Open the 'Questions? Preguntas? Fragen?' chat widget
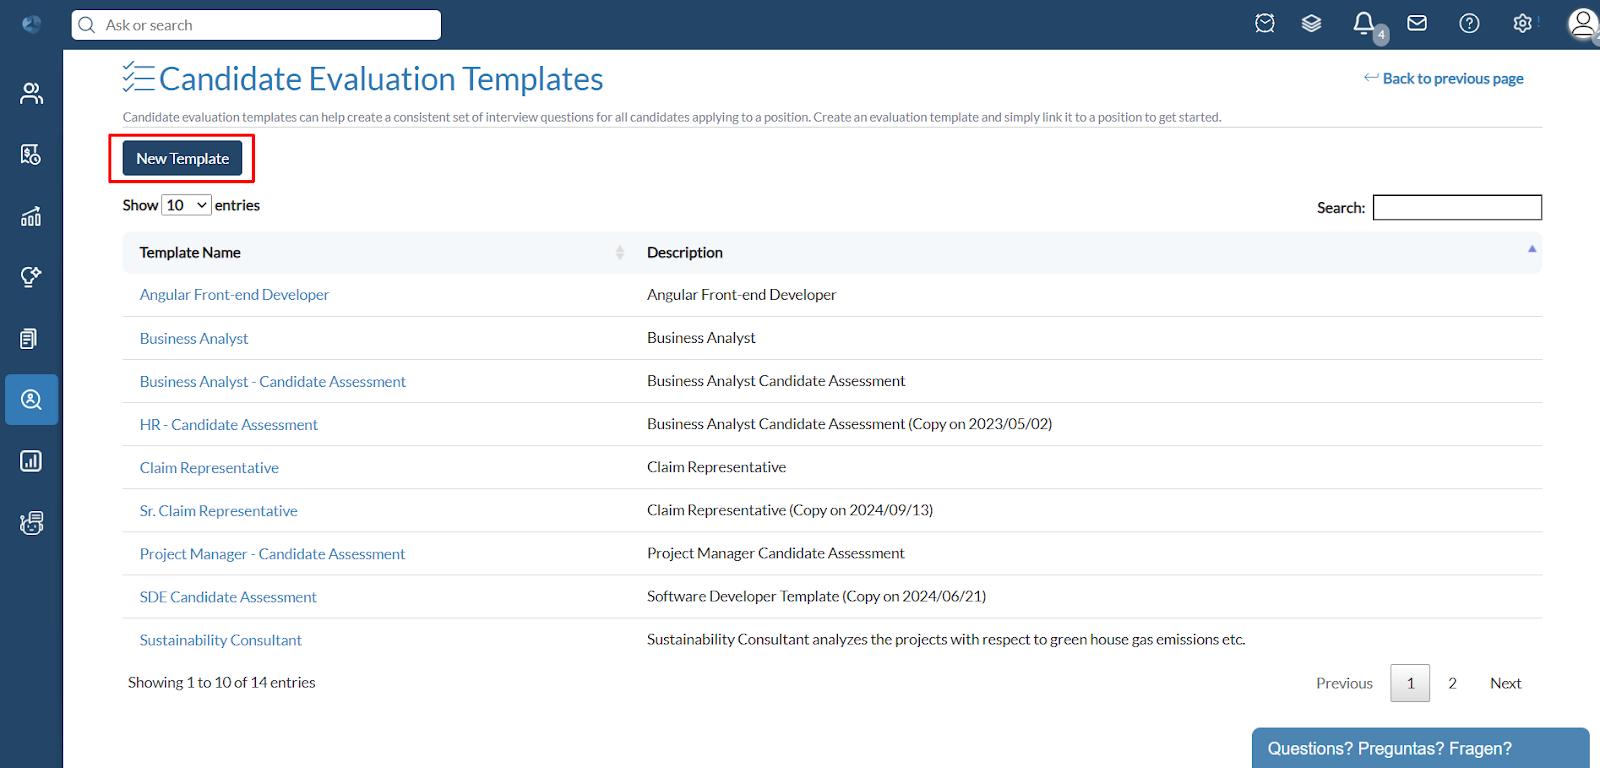Viewport: 1600px width, 768px height. click(1420, 748)
